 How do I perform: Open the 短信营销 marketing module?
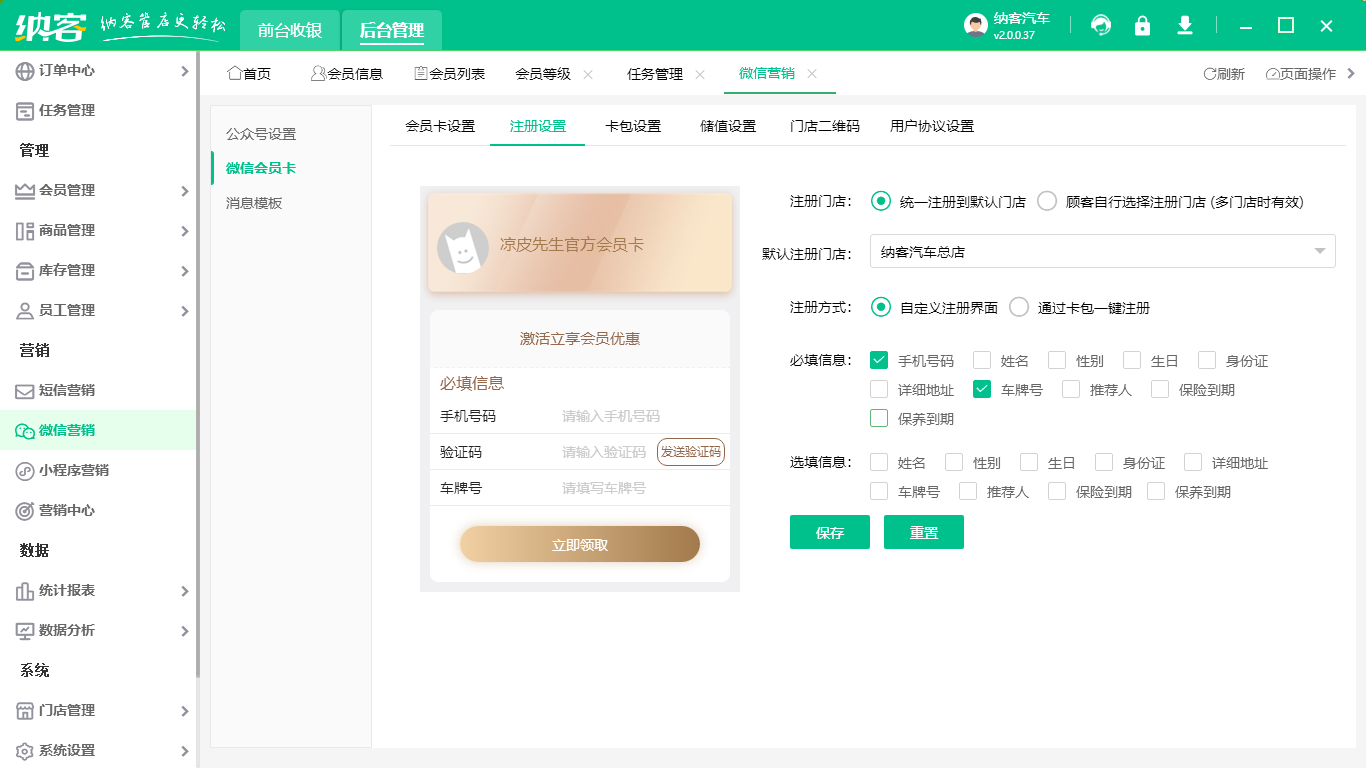click(x=60, y=390)
